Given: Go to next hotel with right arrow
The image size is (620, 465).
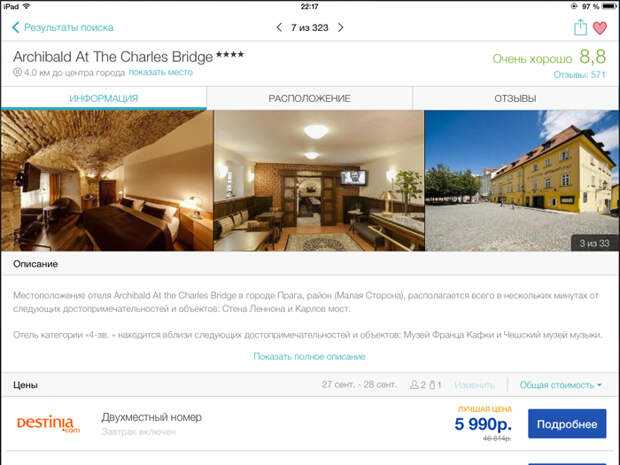Looking at the screenshot, I should coord(340,27).
